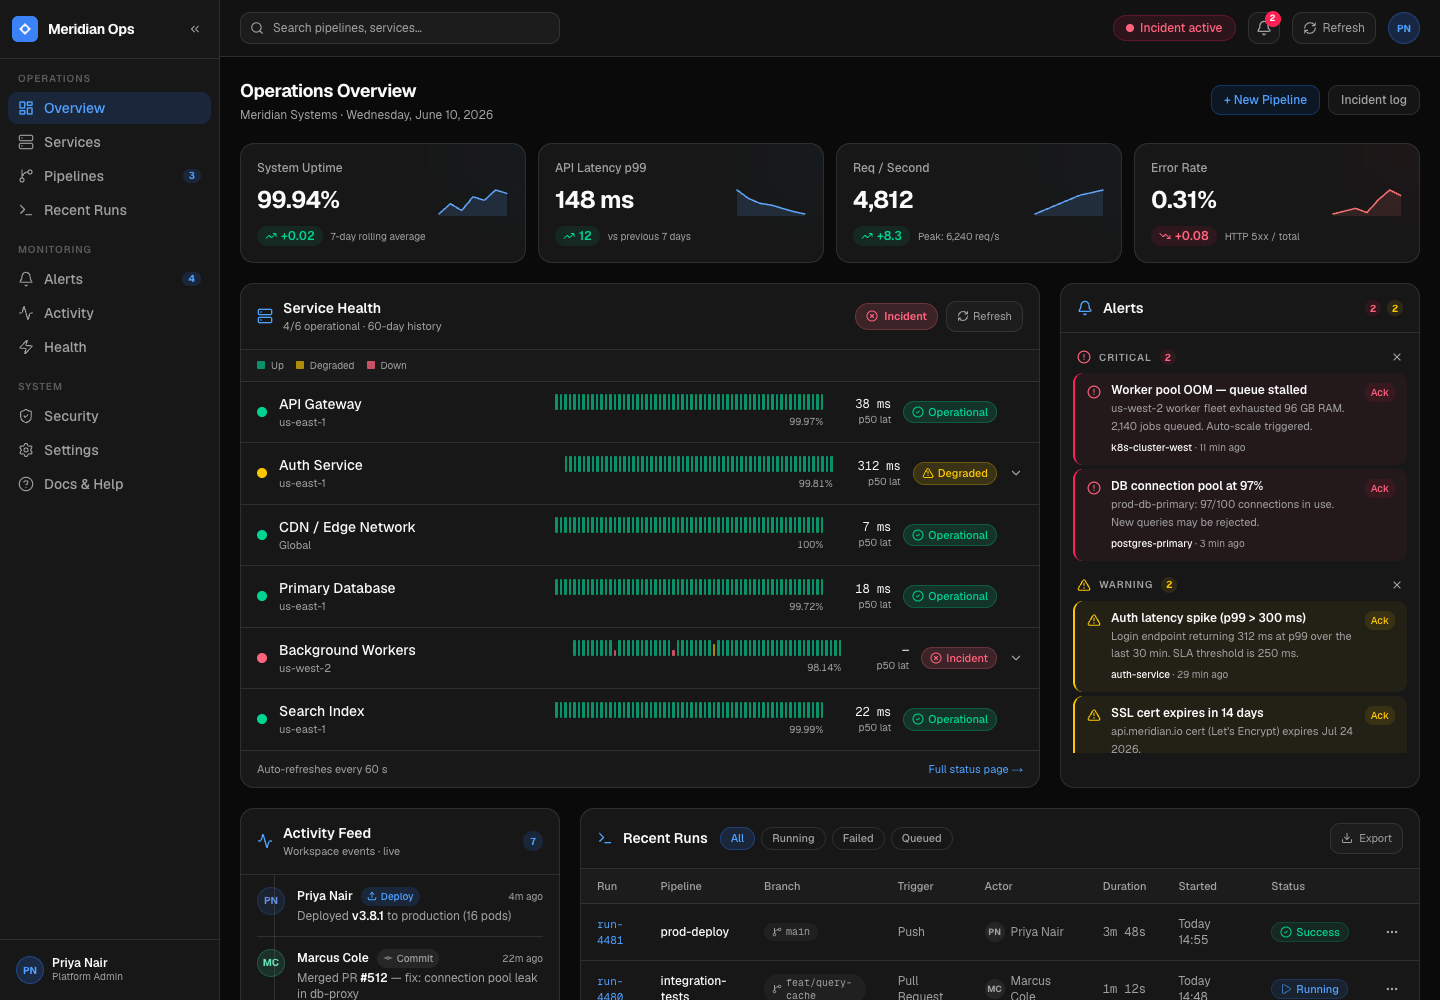This screenshot has height=1000, width=1440.
Task: Click the Alerts panel bell icon
Action: pos(1085,308)
